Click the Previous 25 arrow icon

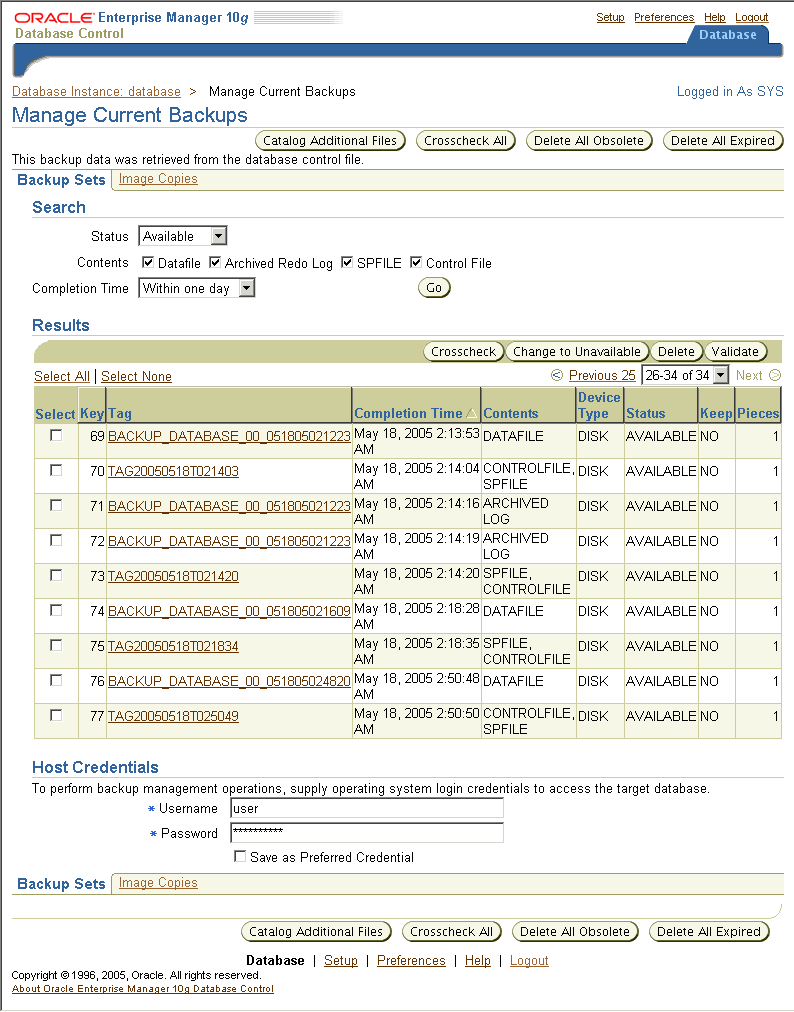[557, 376]
